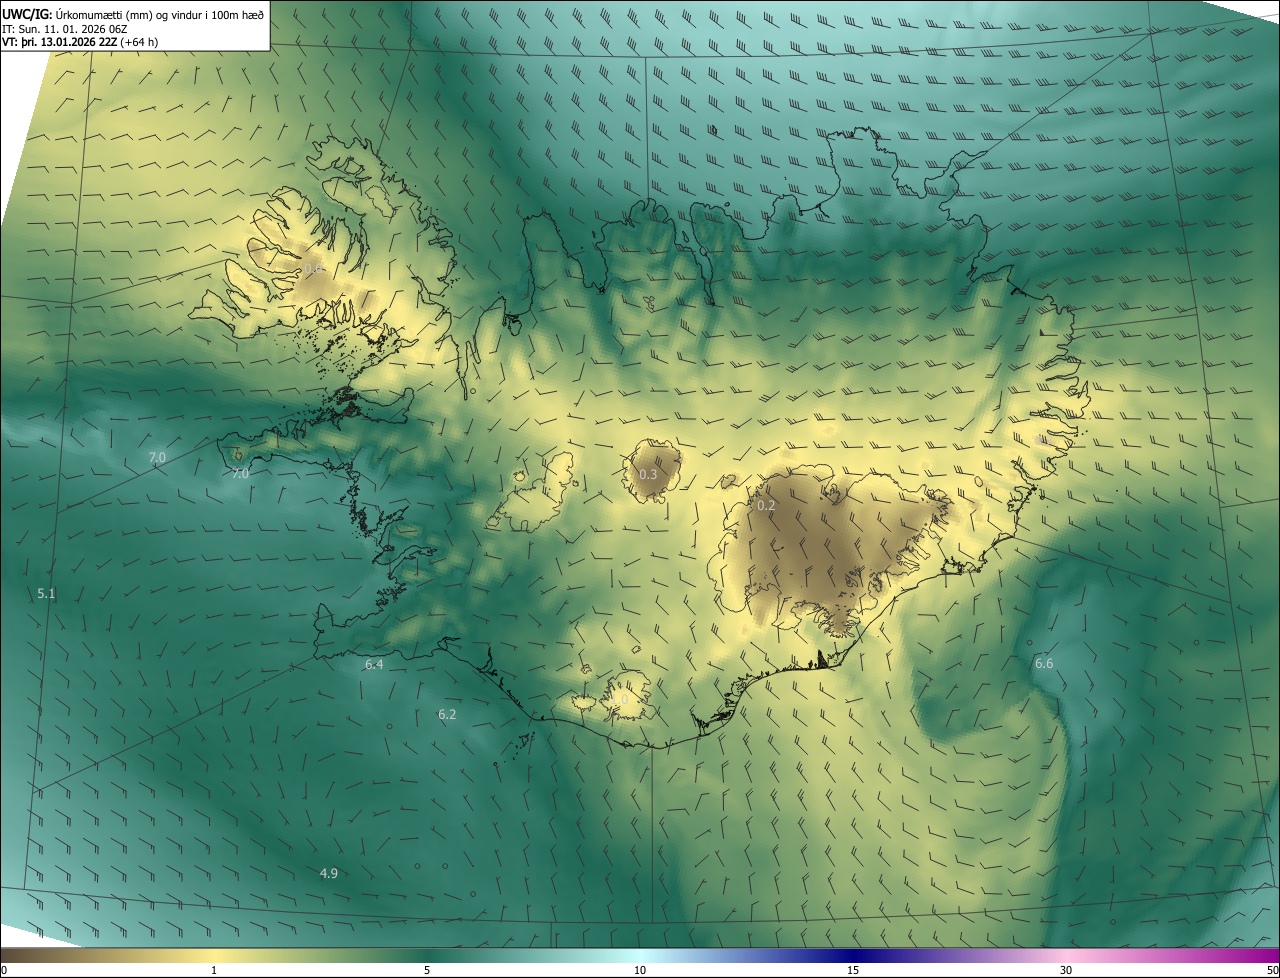Click the 6.2 precipitation value label

click(447, 714)
